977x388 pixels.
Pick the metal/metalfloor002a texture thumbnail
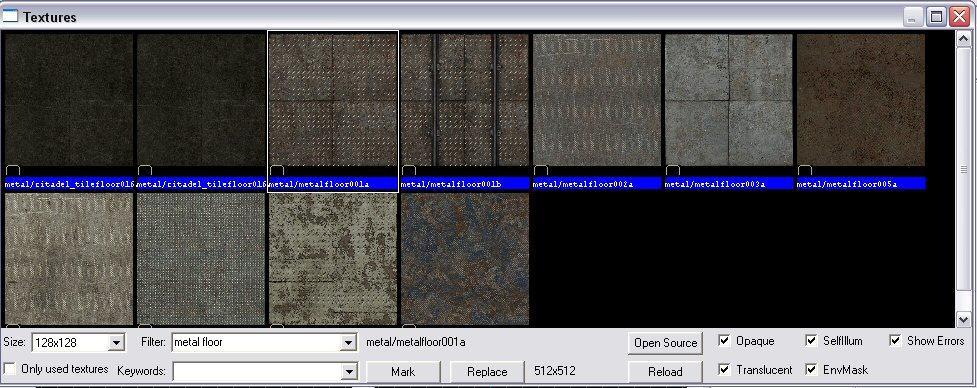pos(597,100)
